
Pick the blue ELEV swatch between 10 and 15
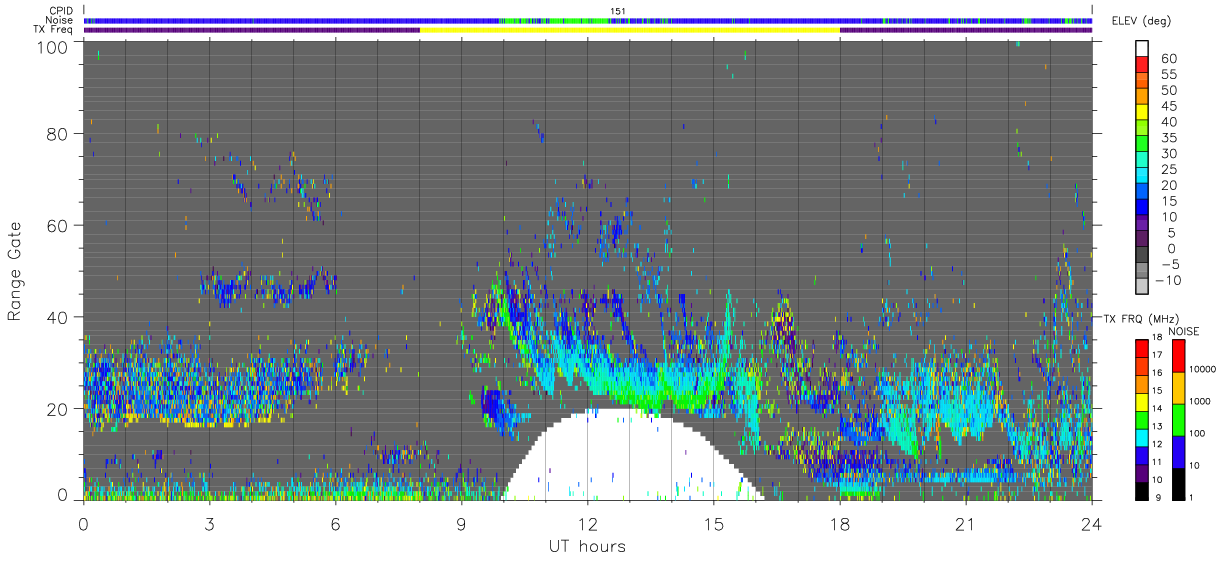pos(1142,207)
